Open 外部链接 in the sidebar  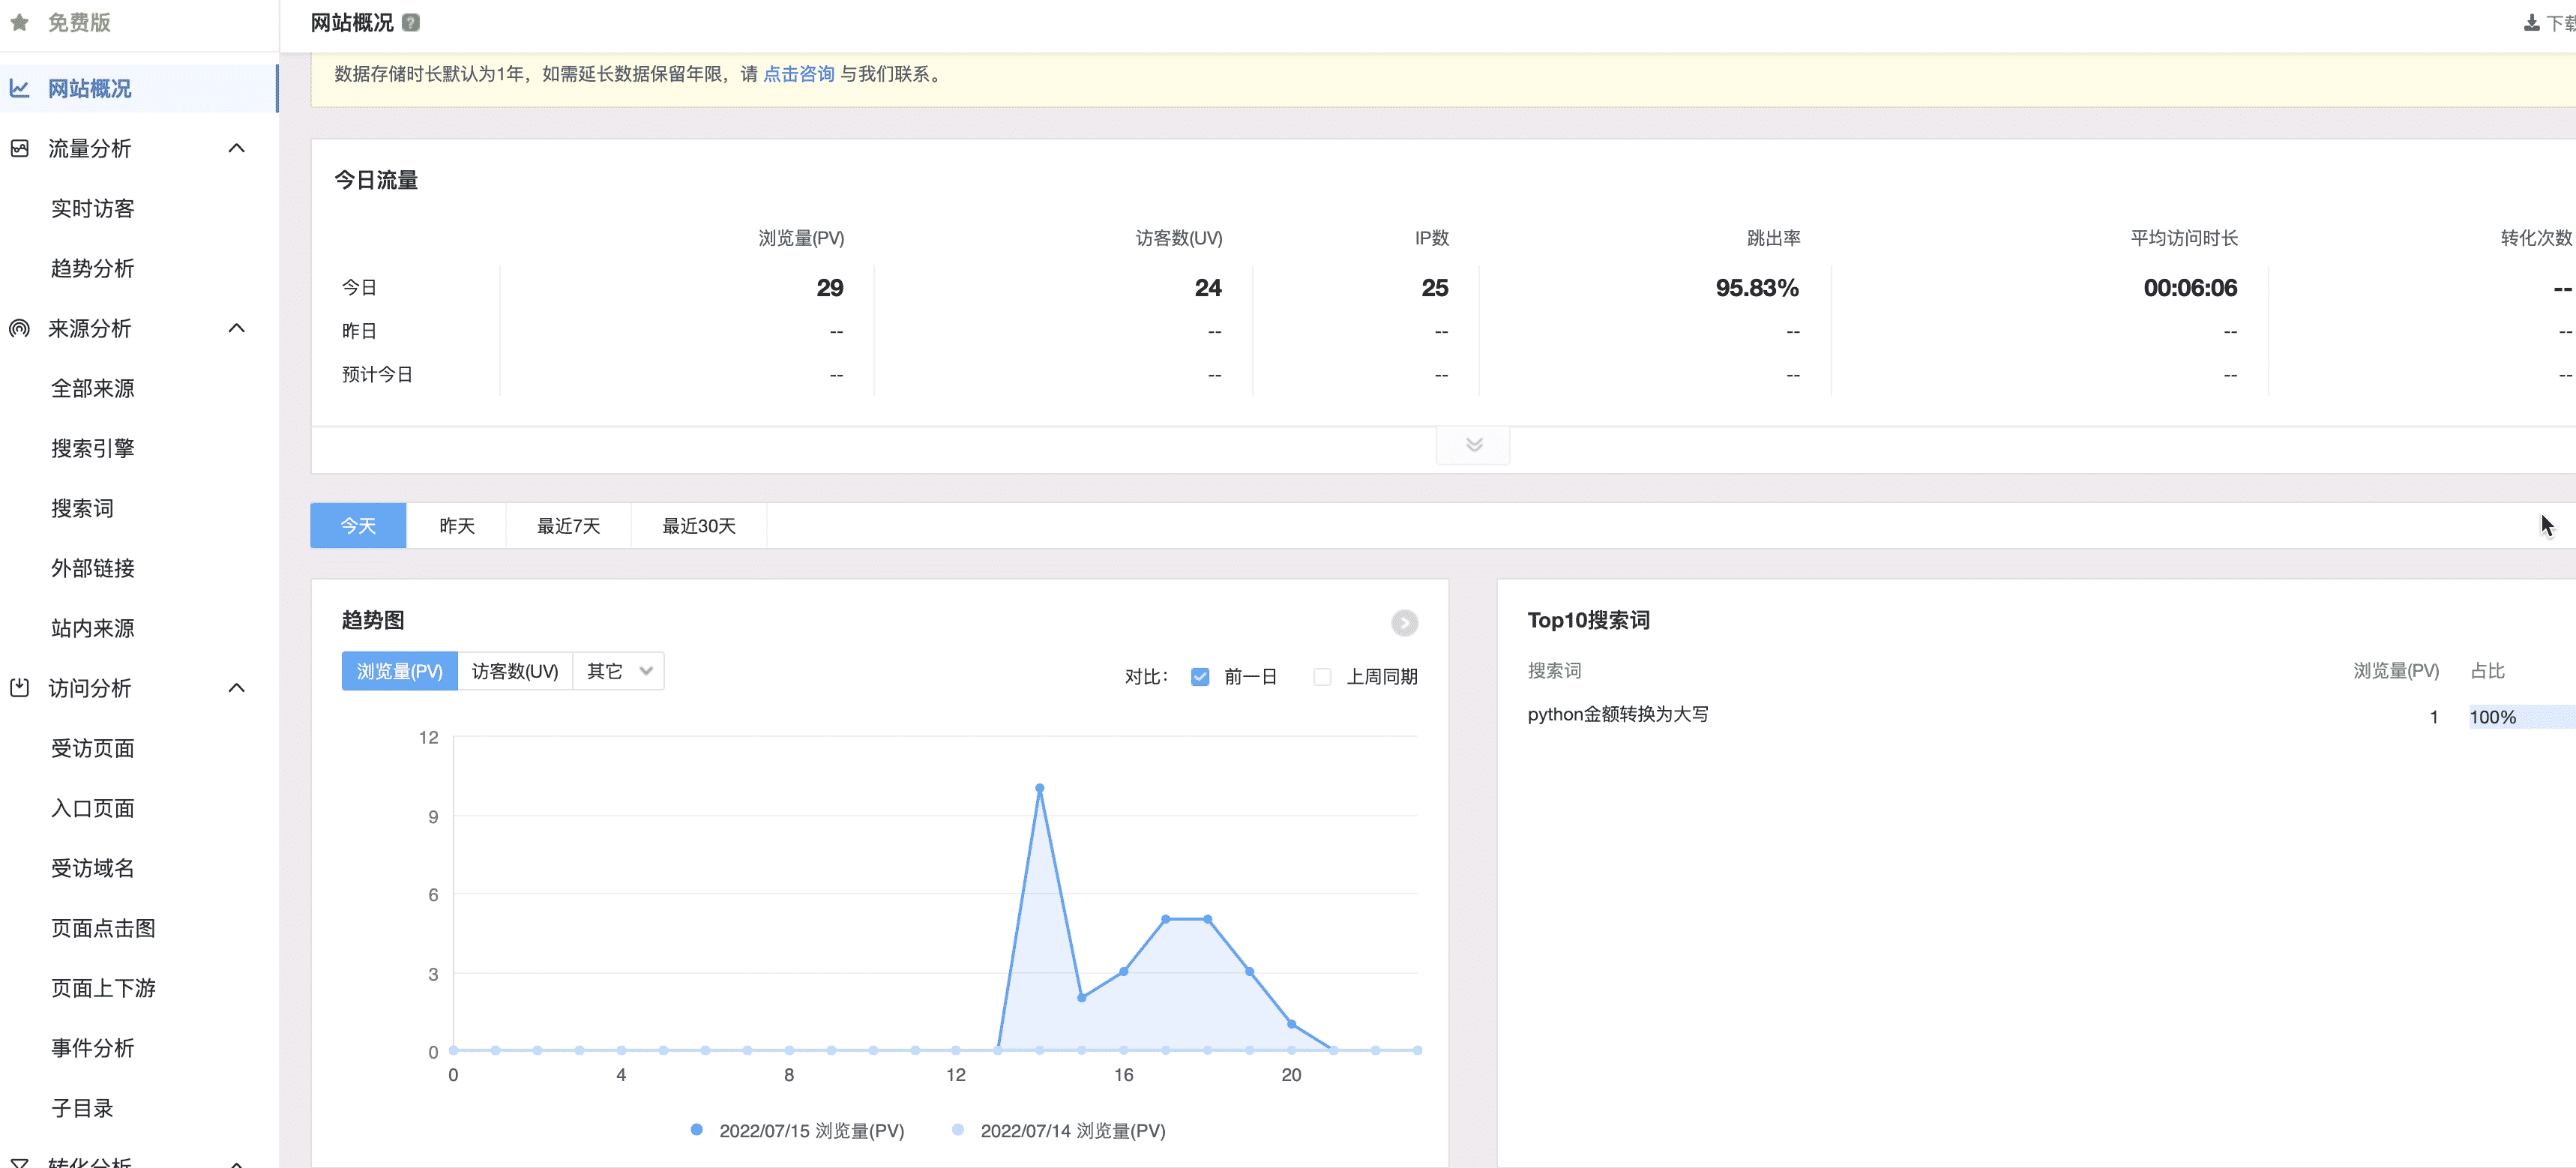coord(92,568)
